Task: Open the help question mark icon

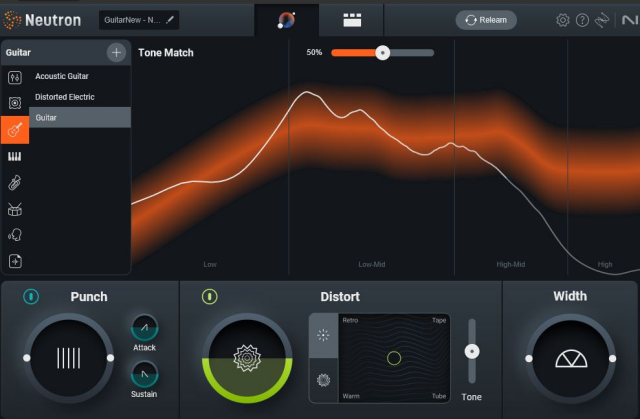Action: point(582,20)
